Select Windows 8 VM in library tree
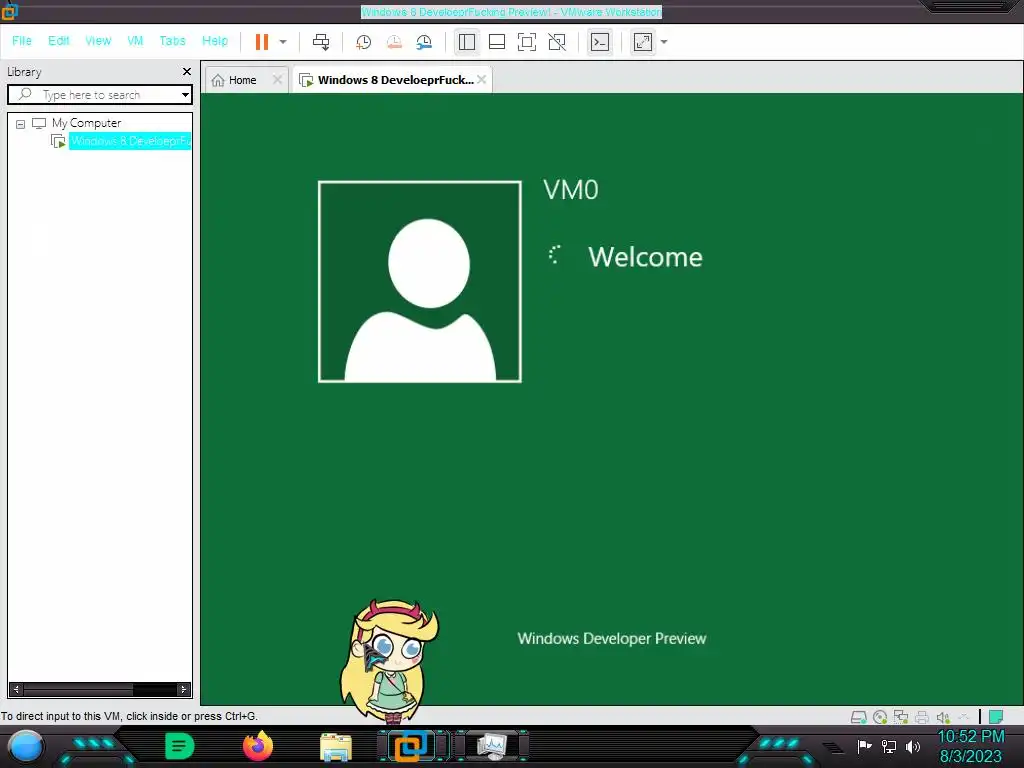This screenshot has width=1024, height=768. click(130, 141)
